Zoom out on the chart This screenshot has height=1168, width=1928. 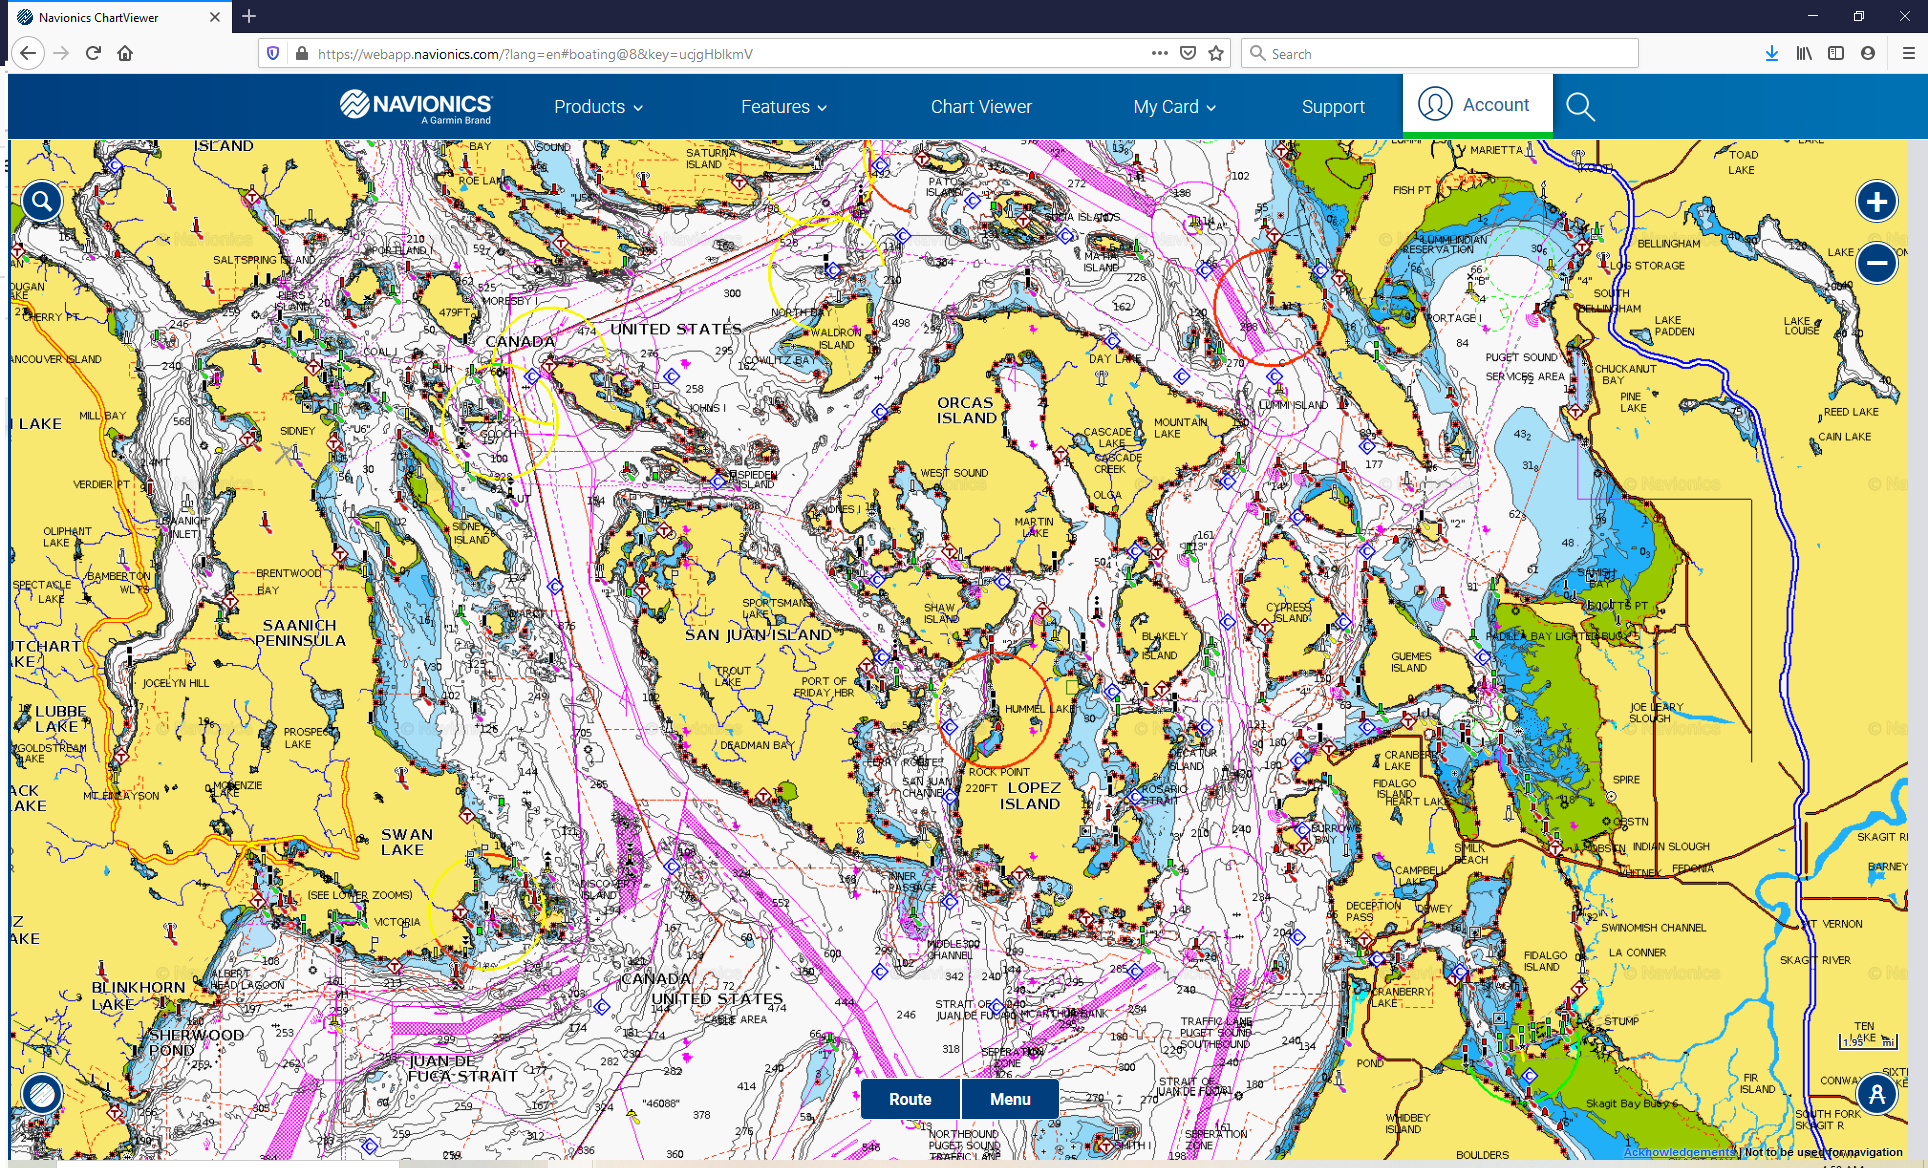click(1879, 261)
